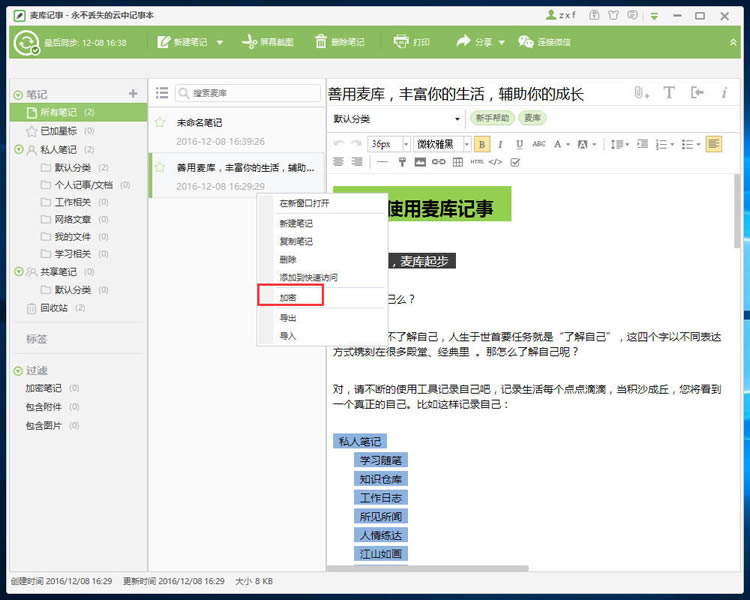Open dropdown arrow next to 分享
This screenshot has width=750, height=600.
coord(502,42)
